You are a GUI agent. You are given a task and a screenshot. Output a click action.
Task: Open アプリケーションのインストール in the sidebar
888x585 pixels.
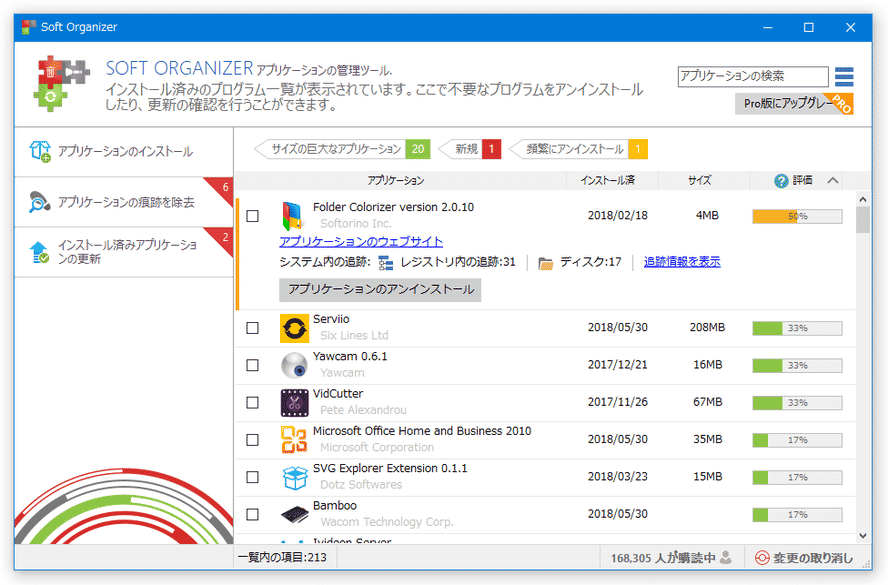[x=123, y=152]
